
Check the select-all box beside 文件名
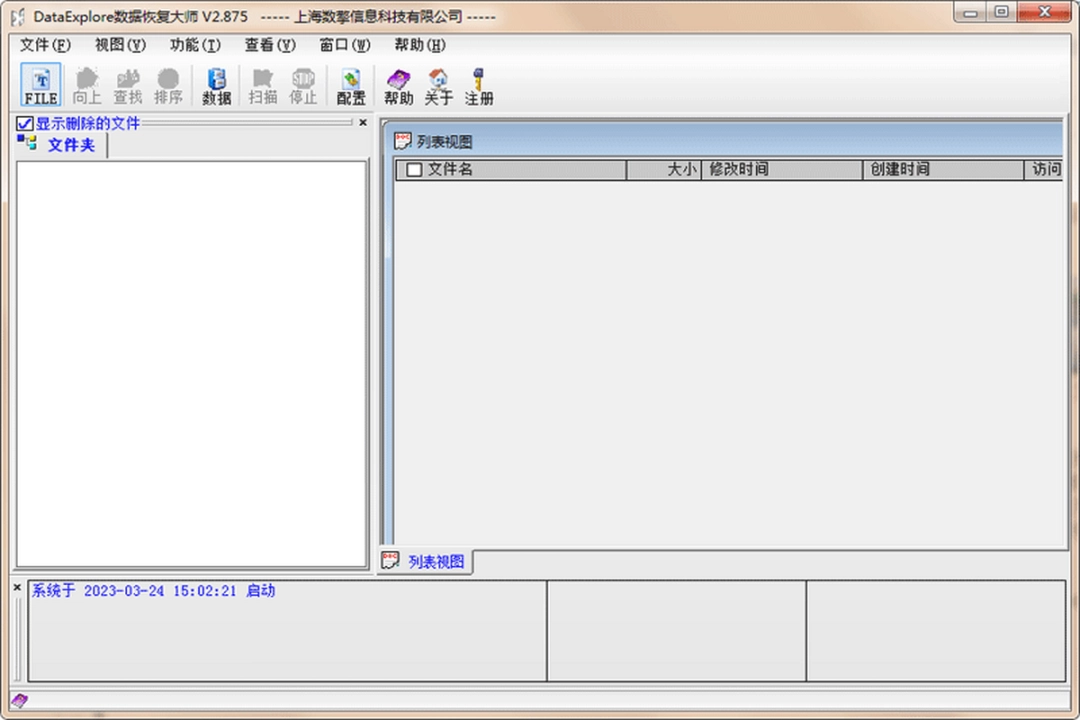coord(414,170)
